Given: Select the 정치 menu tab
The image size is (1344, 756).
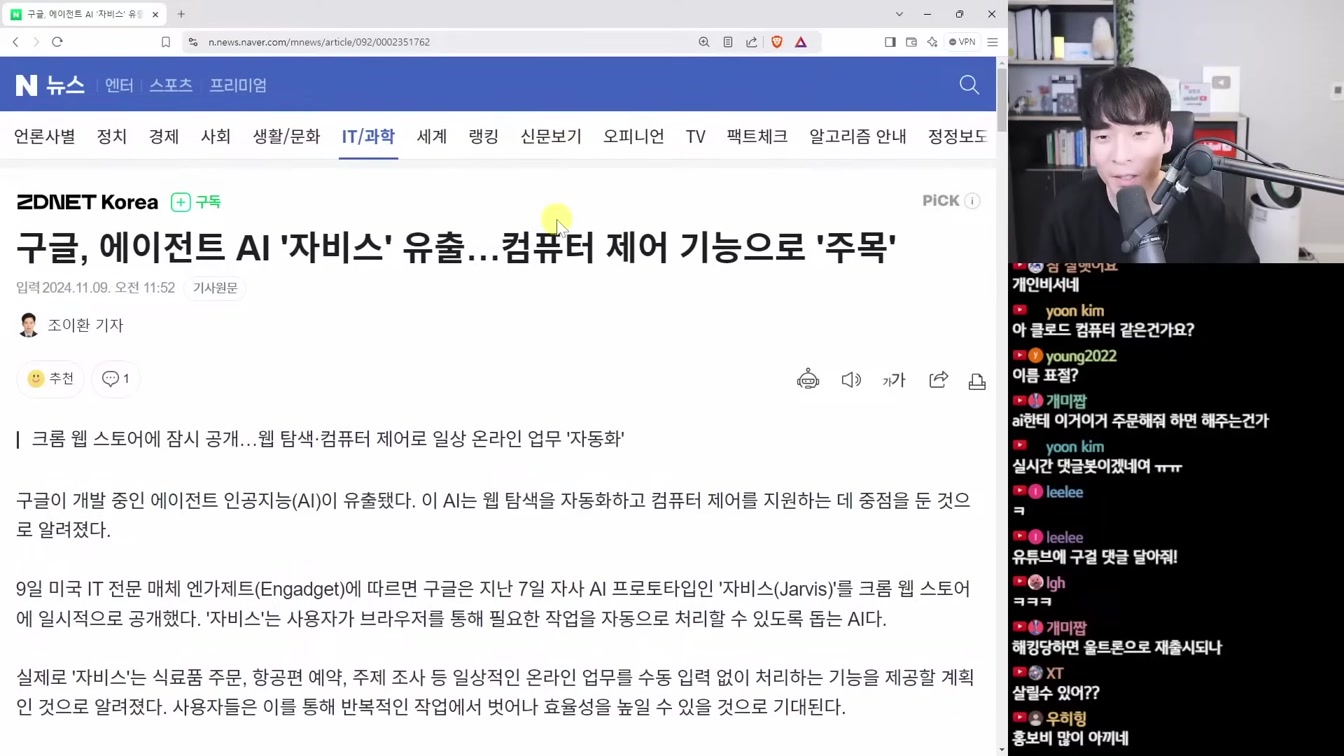Looking at the screenshot, I should tap(112, 136).
